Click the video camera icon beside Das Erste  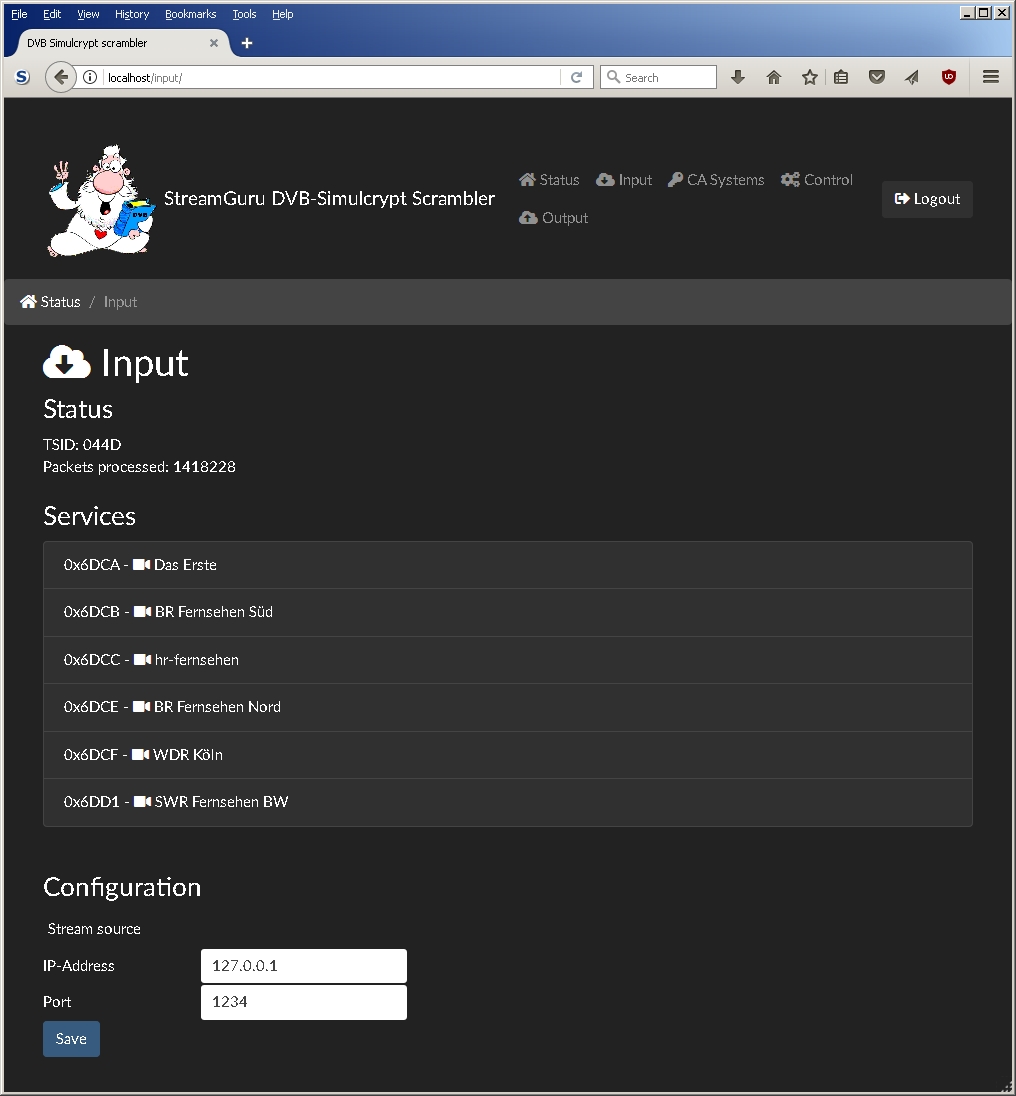[x=141, y=565]
